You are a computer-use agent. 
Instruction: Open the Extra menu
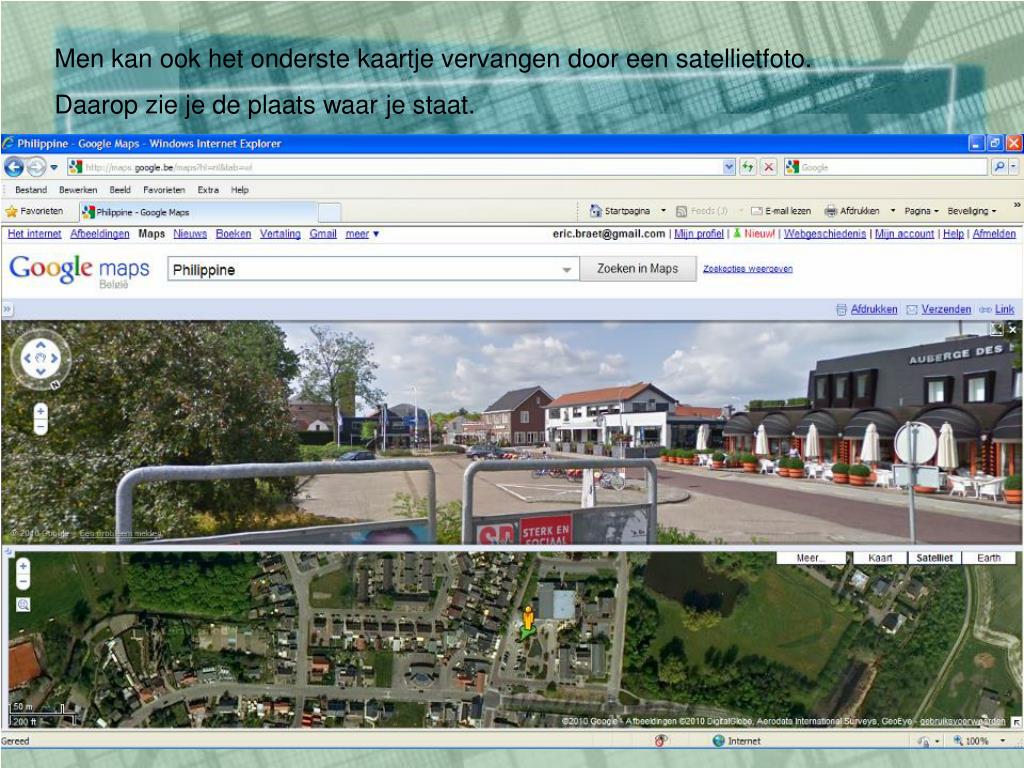pos(208,190)
